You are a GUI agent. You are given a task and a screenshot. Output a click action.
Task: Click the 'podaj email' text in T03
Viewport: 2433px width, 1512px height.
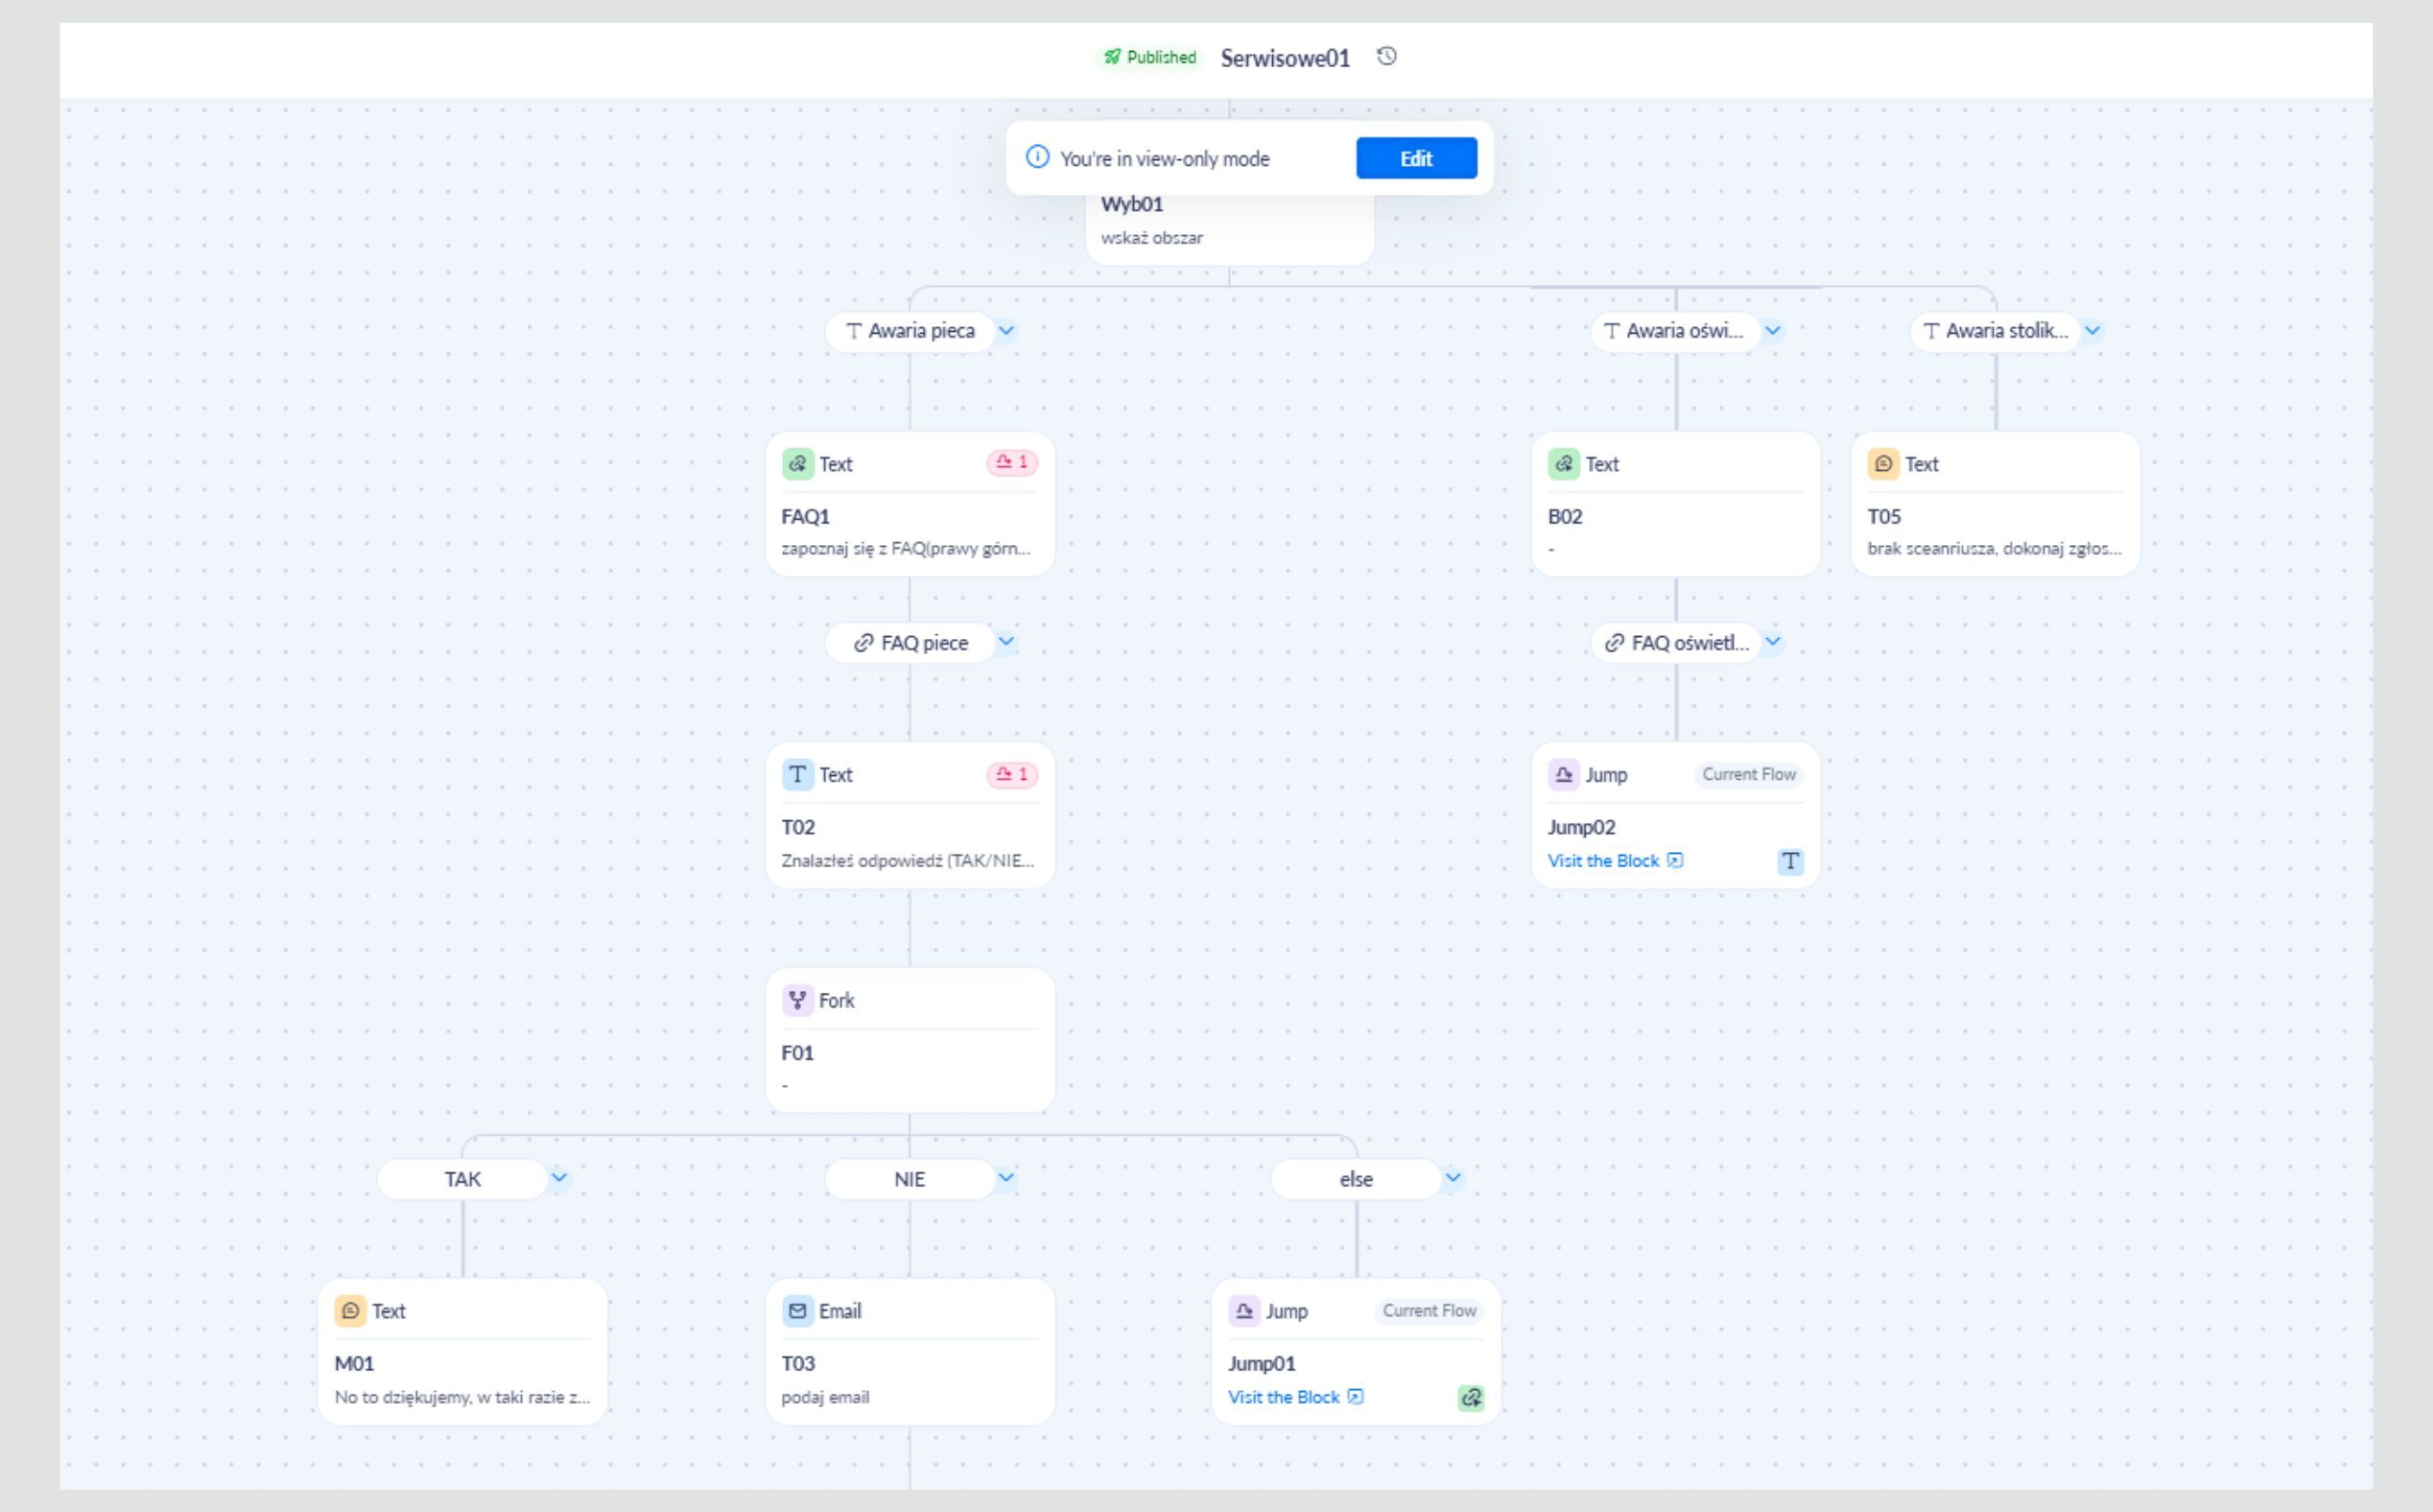pos(825,1398)
